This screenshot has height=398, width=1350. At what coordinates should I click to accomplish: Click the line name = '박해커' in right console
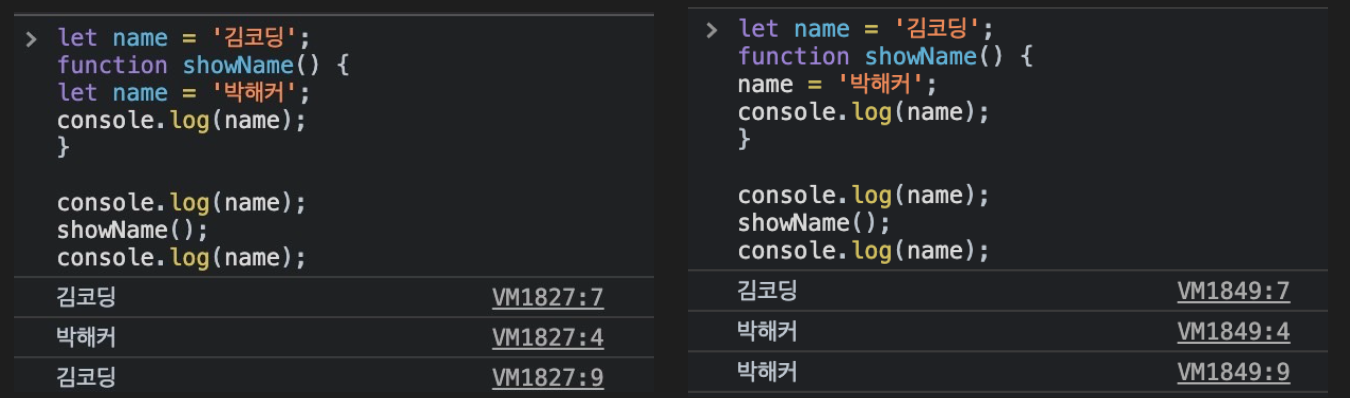tap(838, 84)
